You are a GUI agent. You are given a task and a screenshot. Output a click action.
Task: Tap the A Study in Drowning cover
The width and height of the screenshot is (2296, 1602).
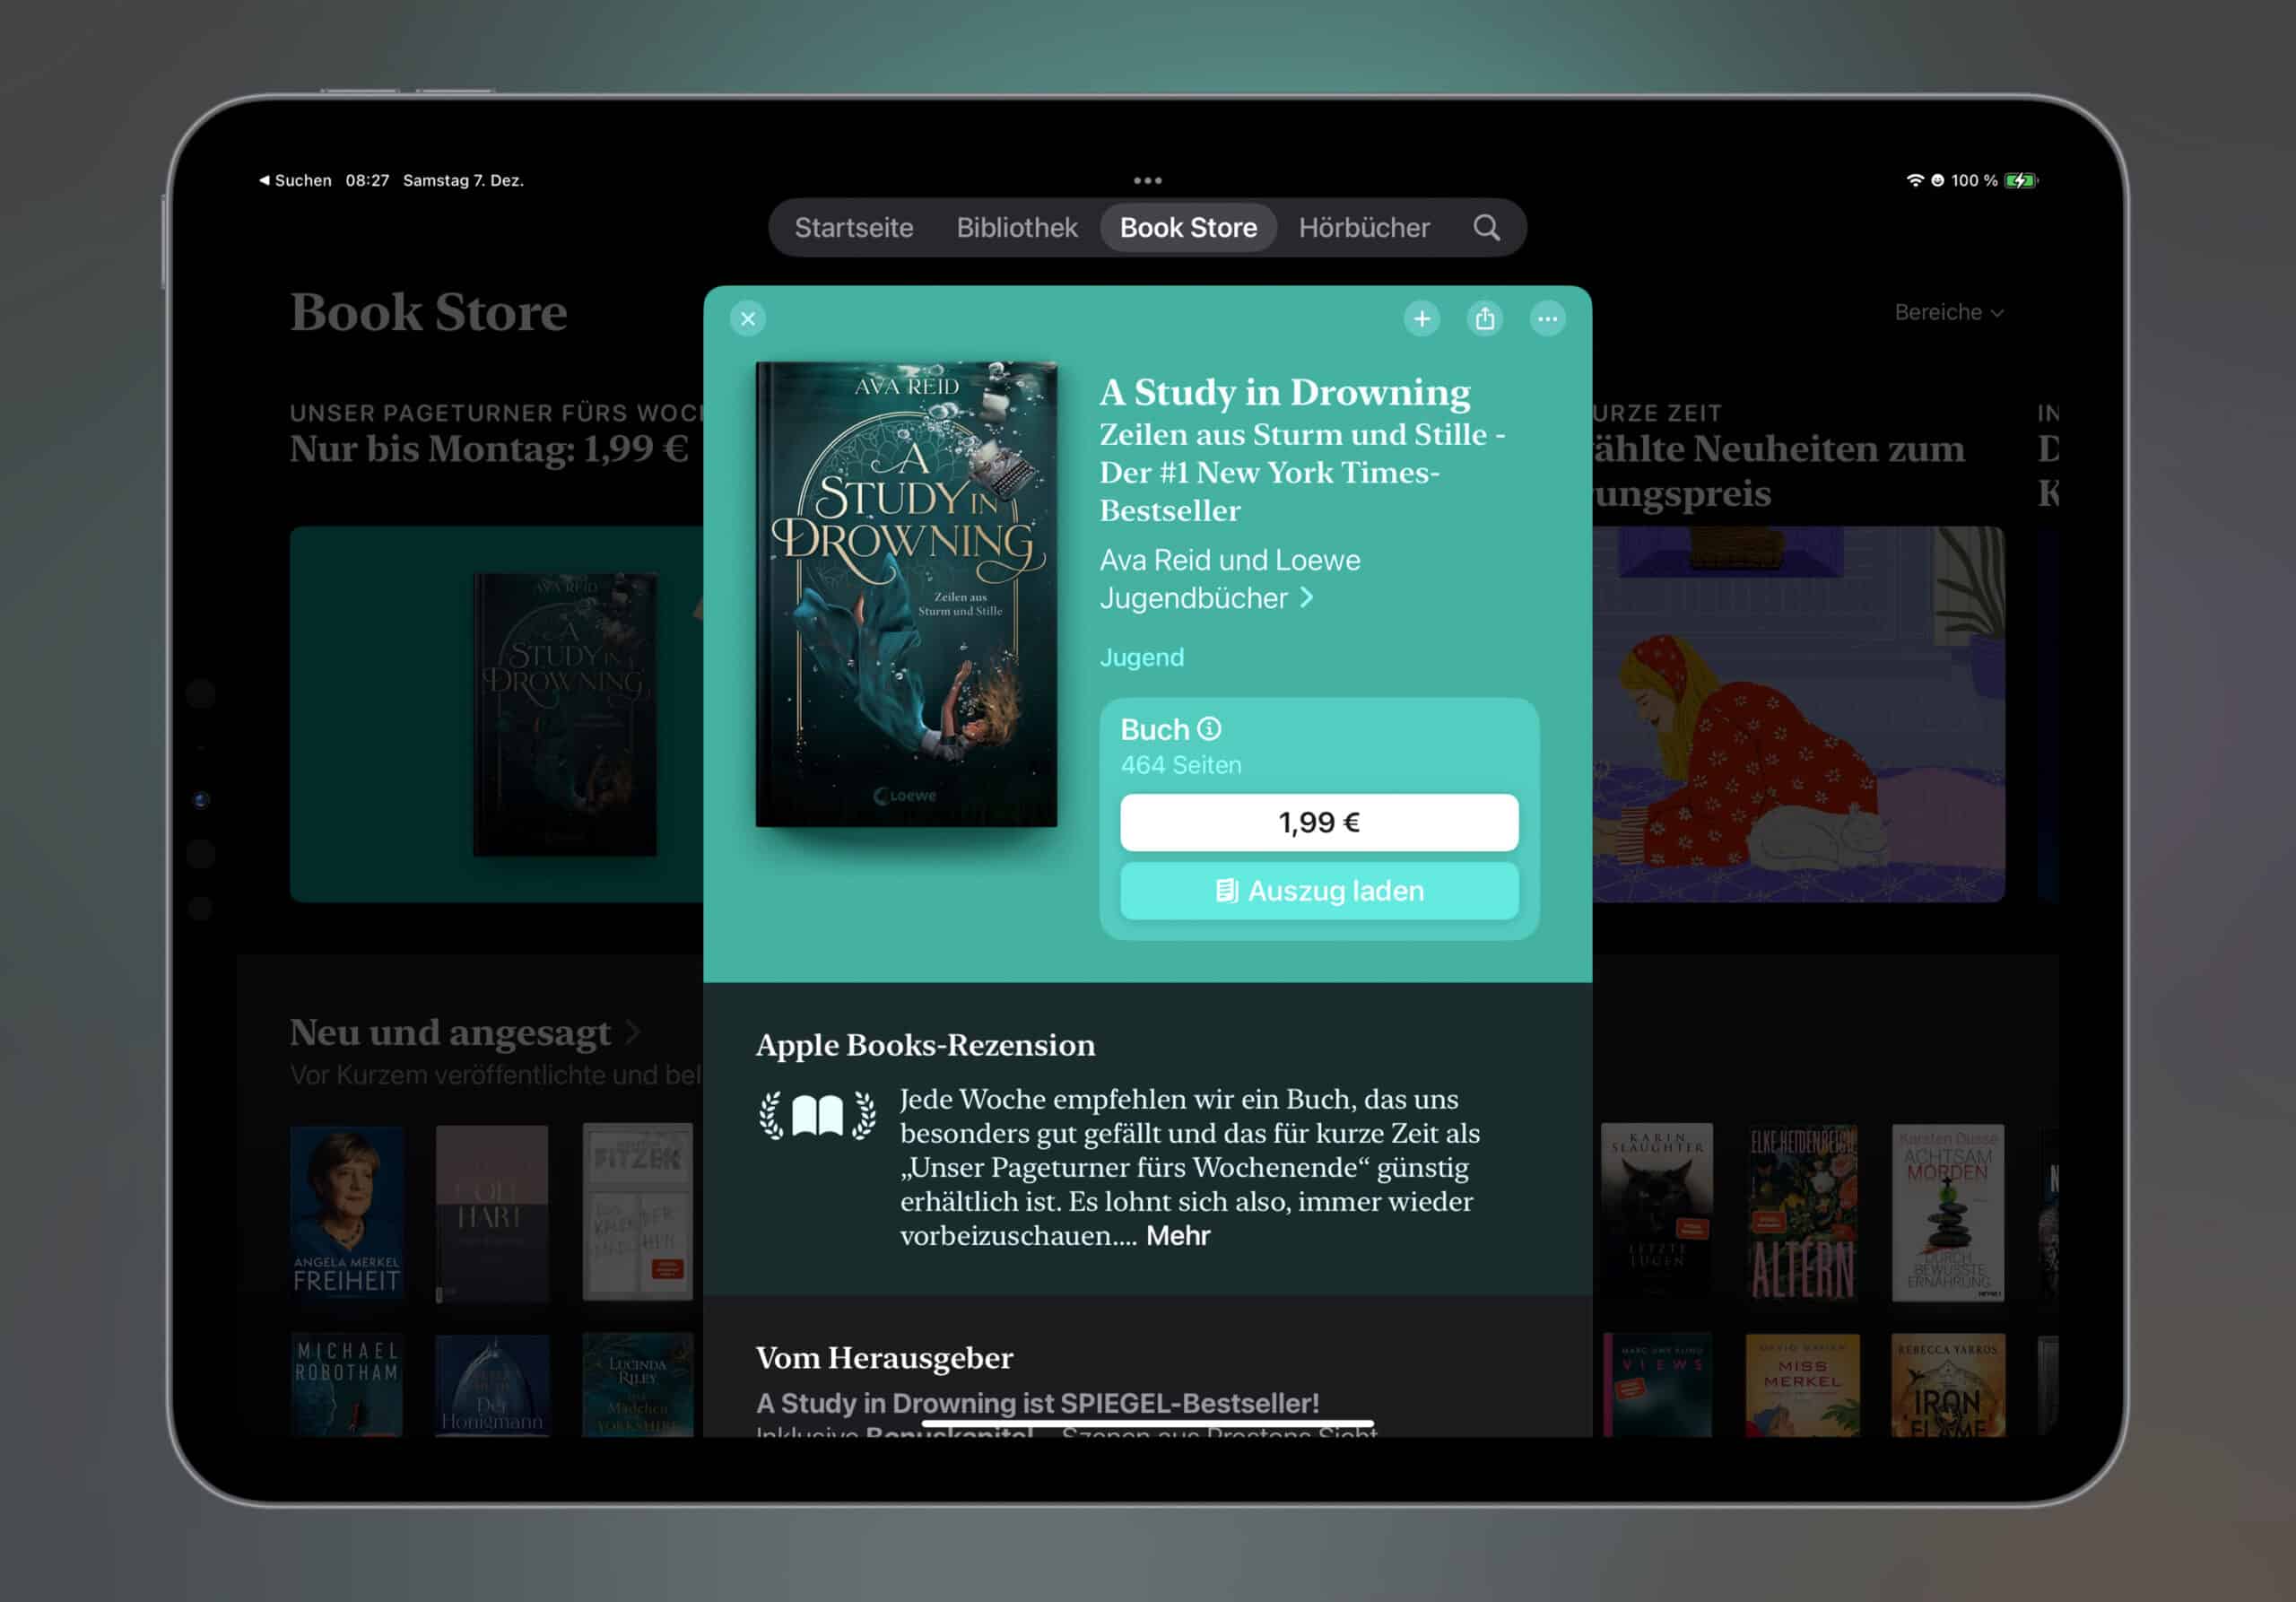point(906,594)
